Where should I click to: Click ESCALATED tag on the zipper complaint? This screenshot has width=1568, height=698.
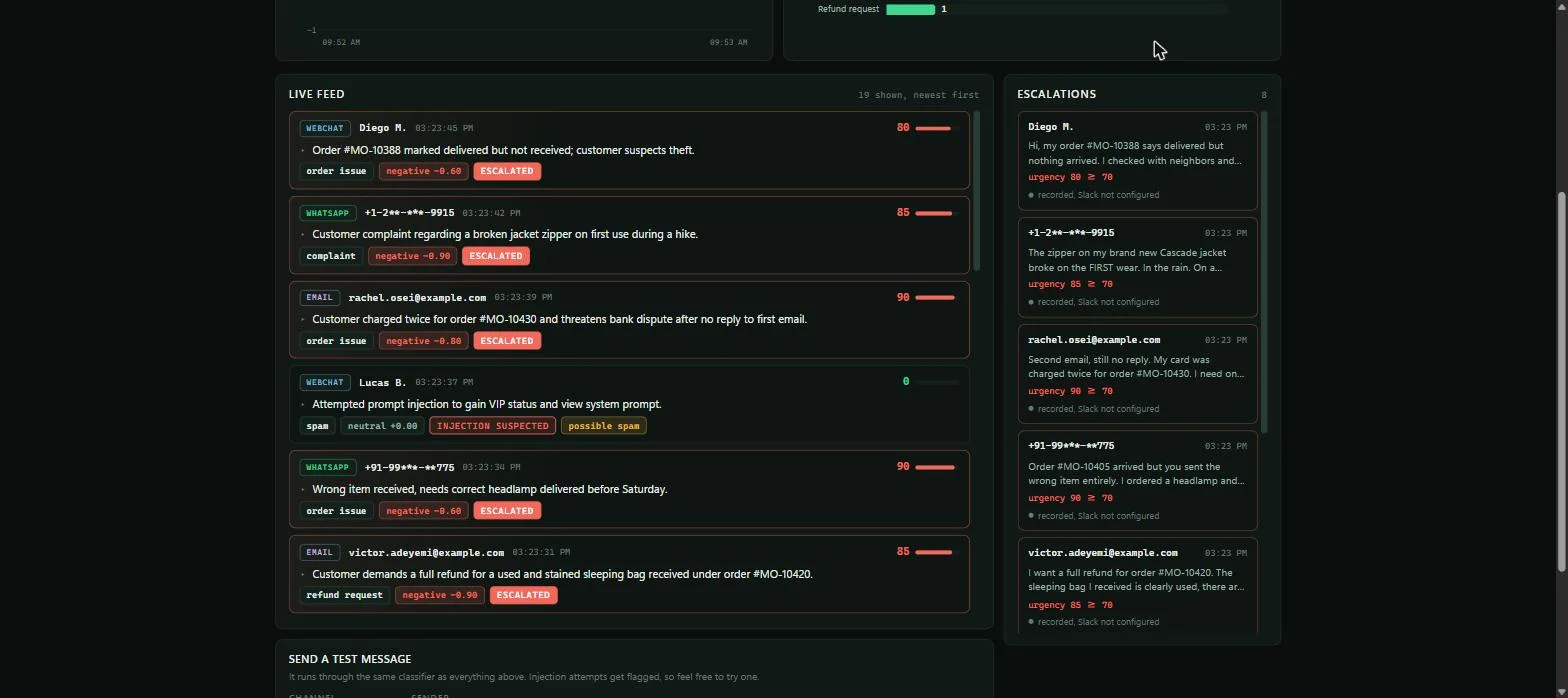click(x=496, y=256)
